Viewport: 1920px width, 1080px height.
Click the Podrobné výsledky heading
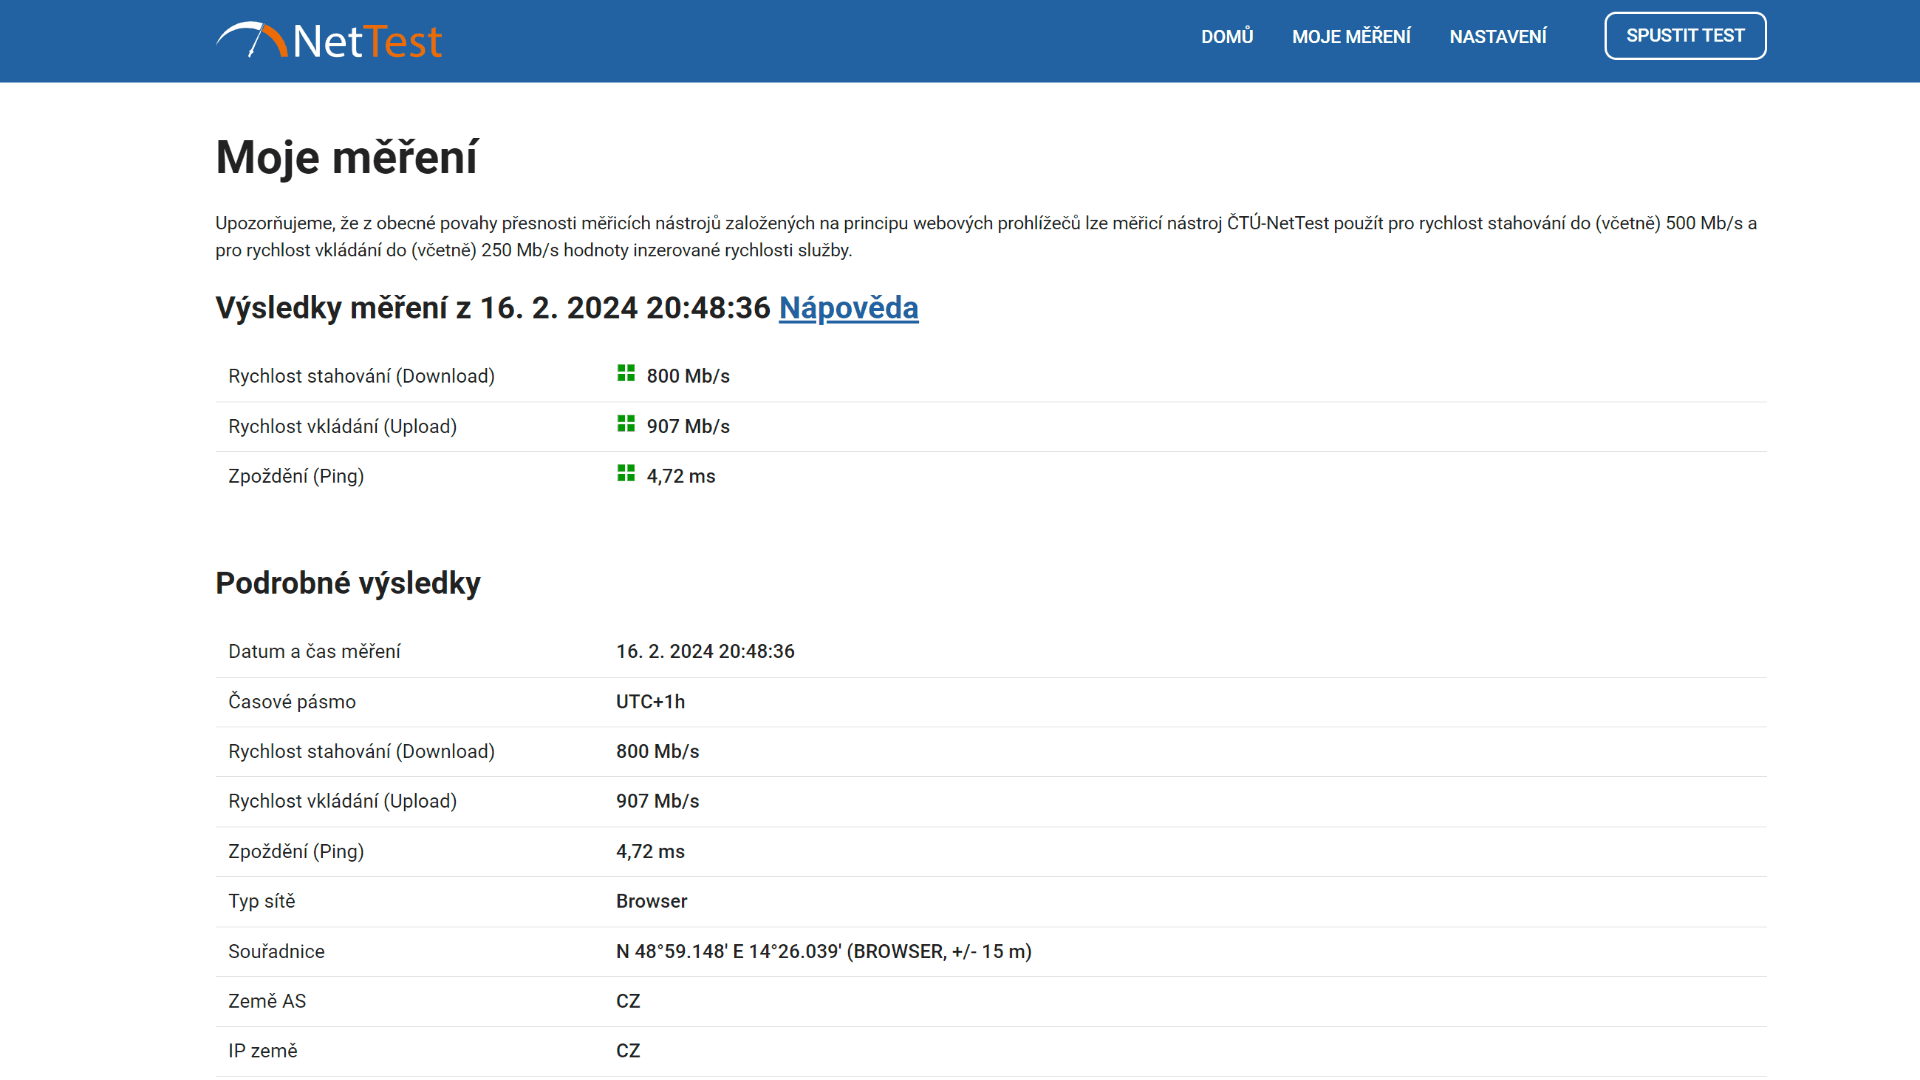point(348,583)
